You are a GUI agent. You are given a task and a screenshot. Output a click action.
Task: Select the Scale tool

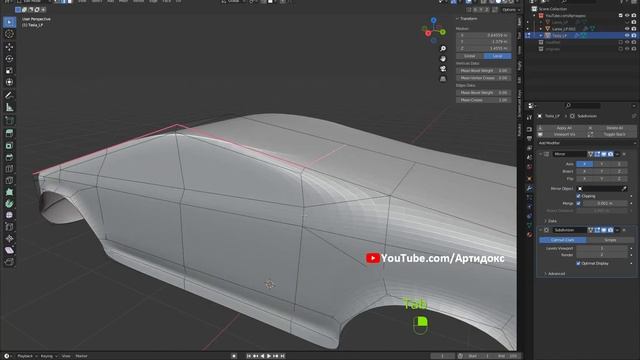[x=9, y=71]
